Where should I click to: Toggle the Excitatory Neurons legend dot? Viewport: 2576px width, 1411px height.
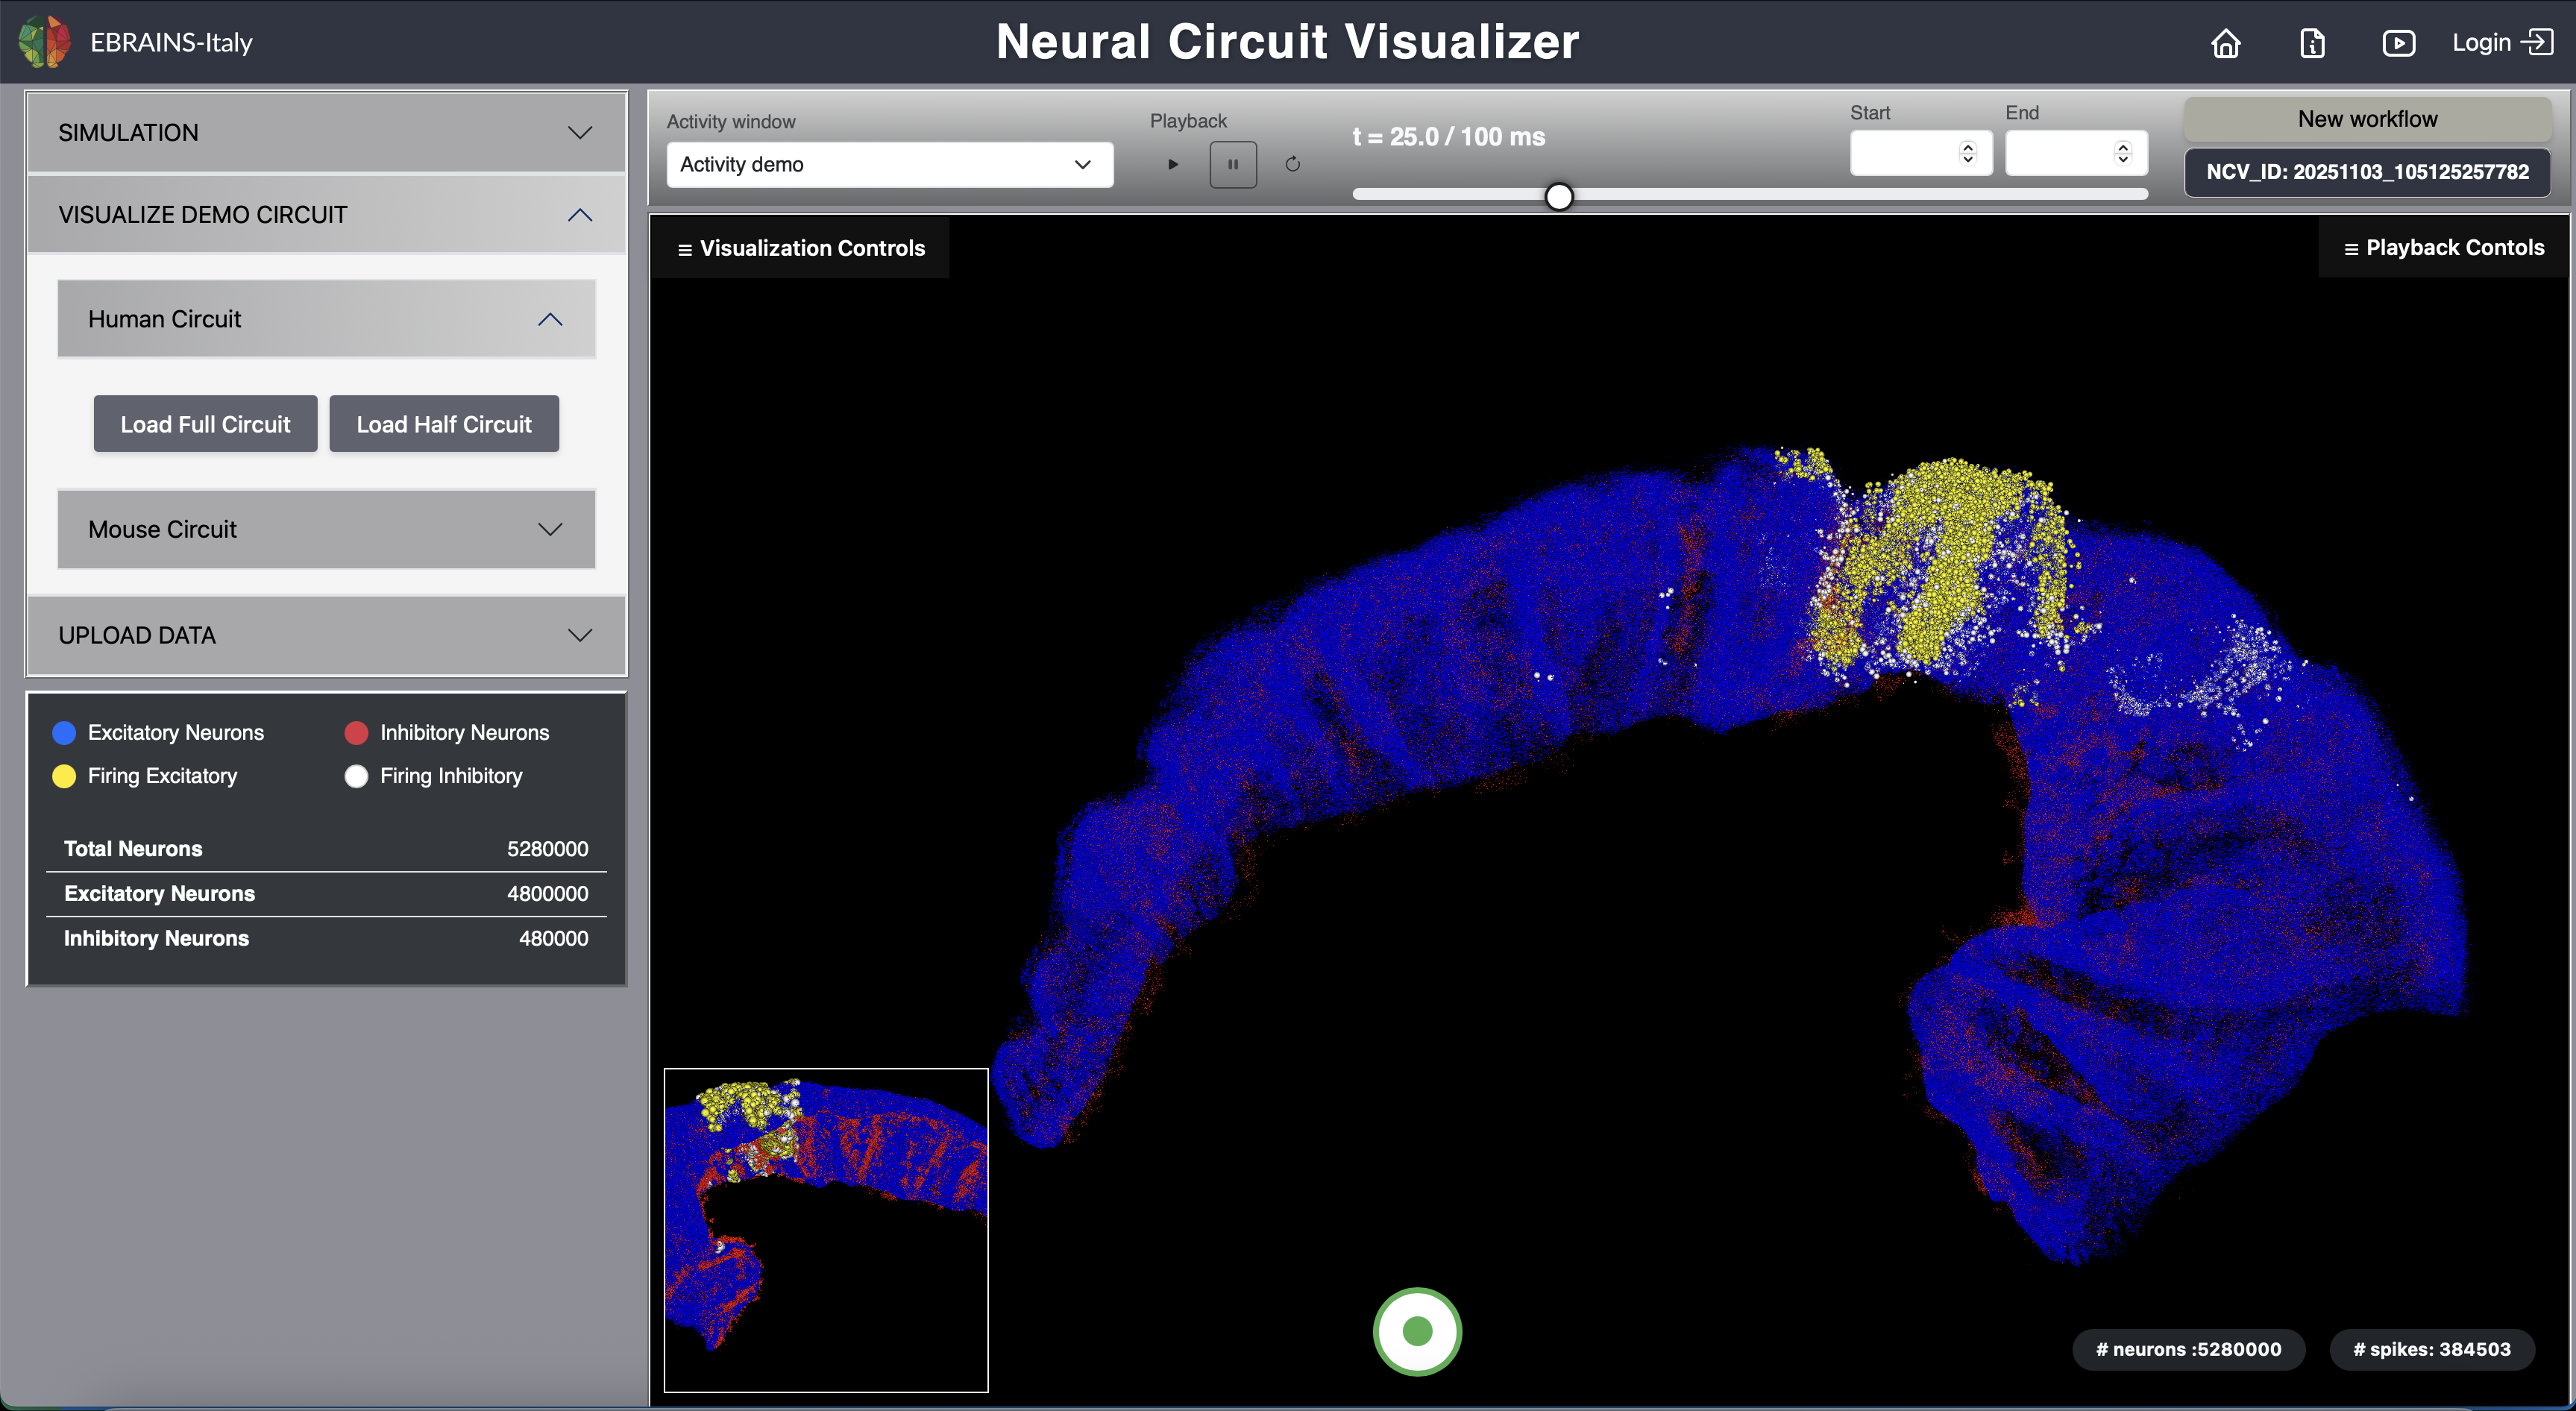[64, 732]
